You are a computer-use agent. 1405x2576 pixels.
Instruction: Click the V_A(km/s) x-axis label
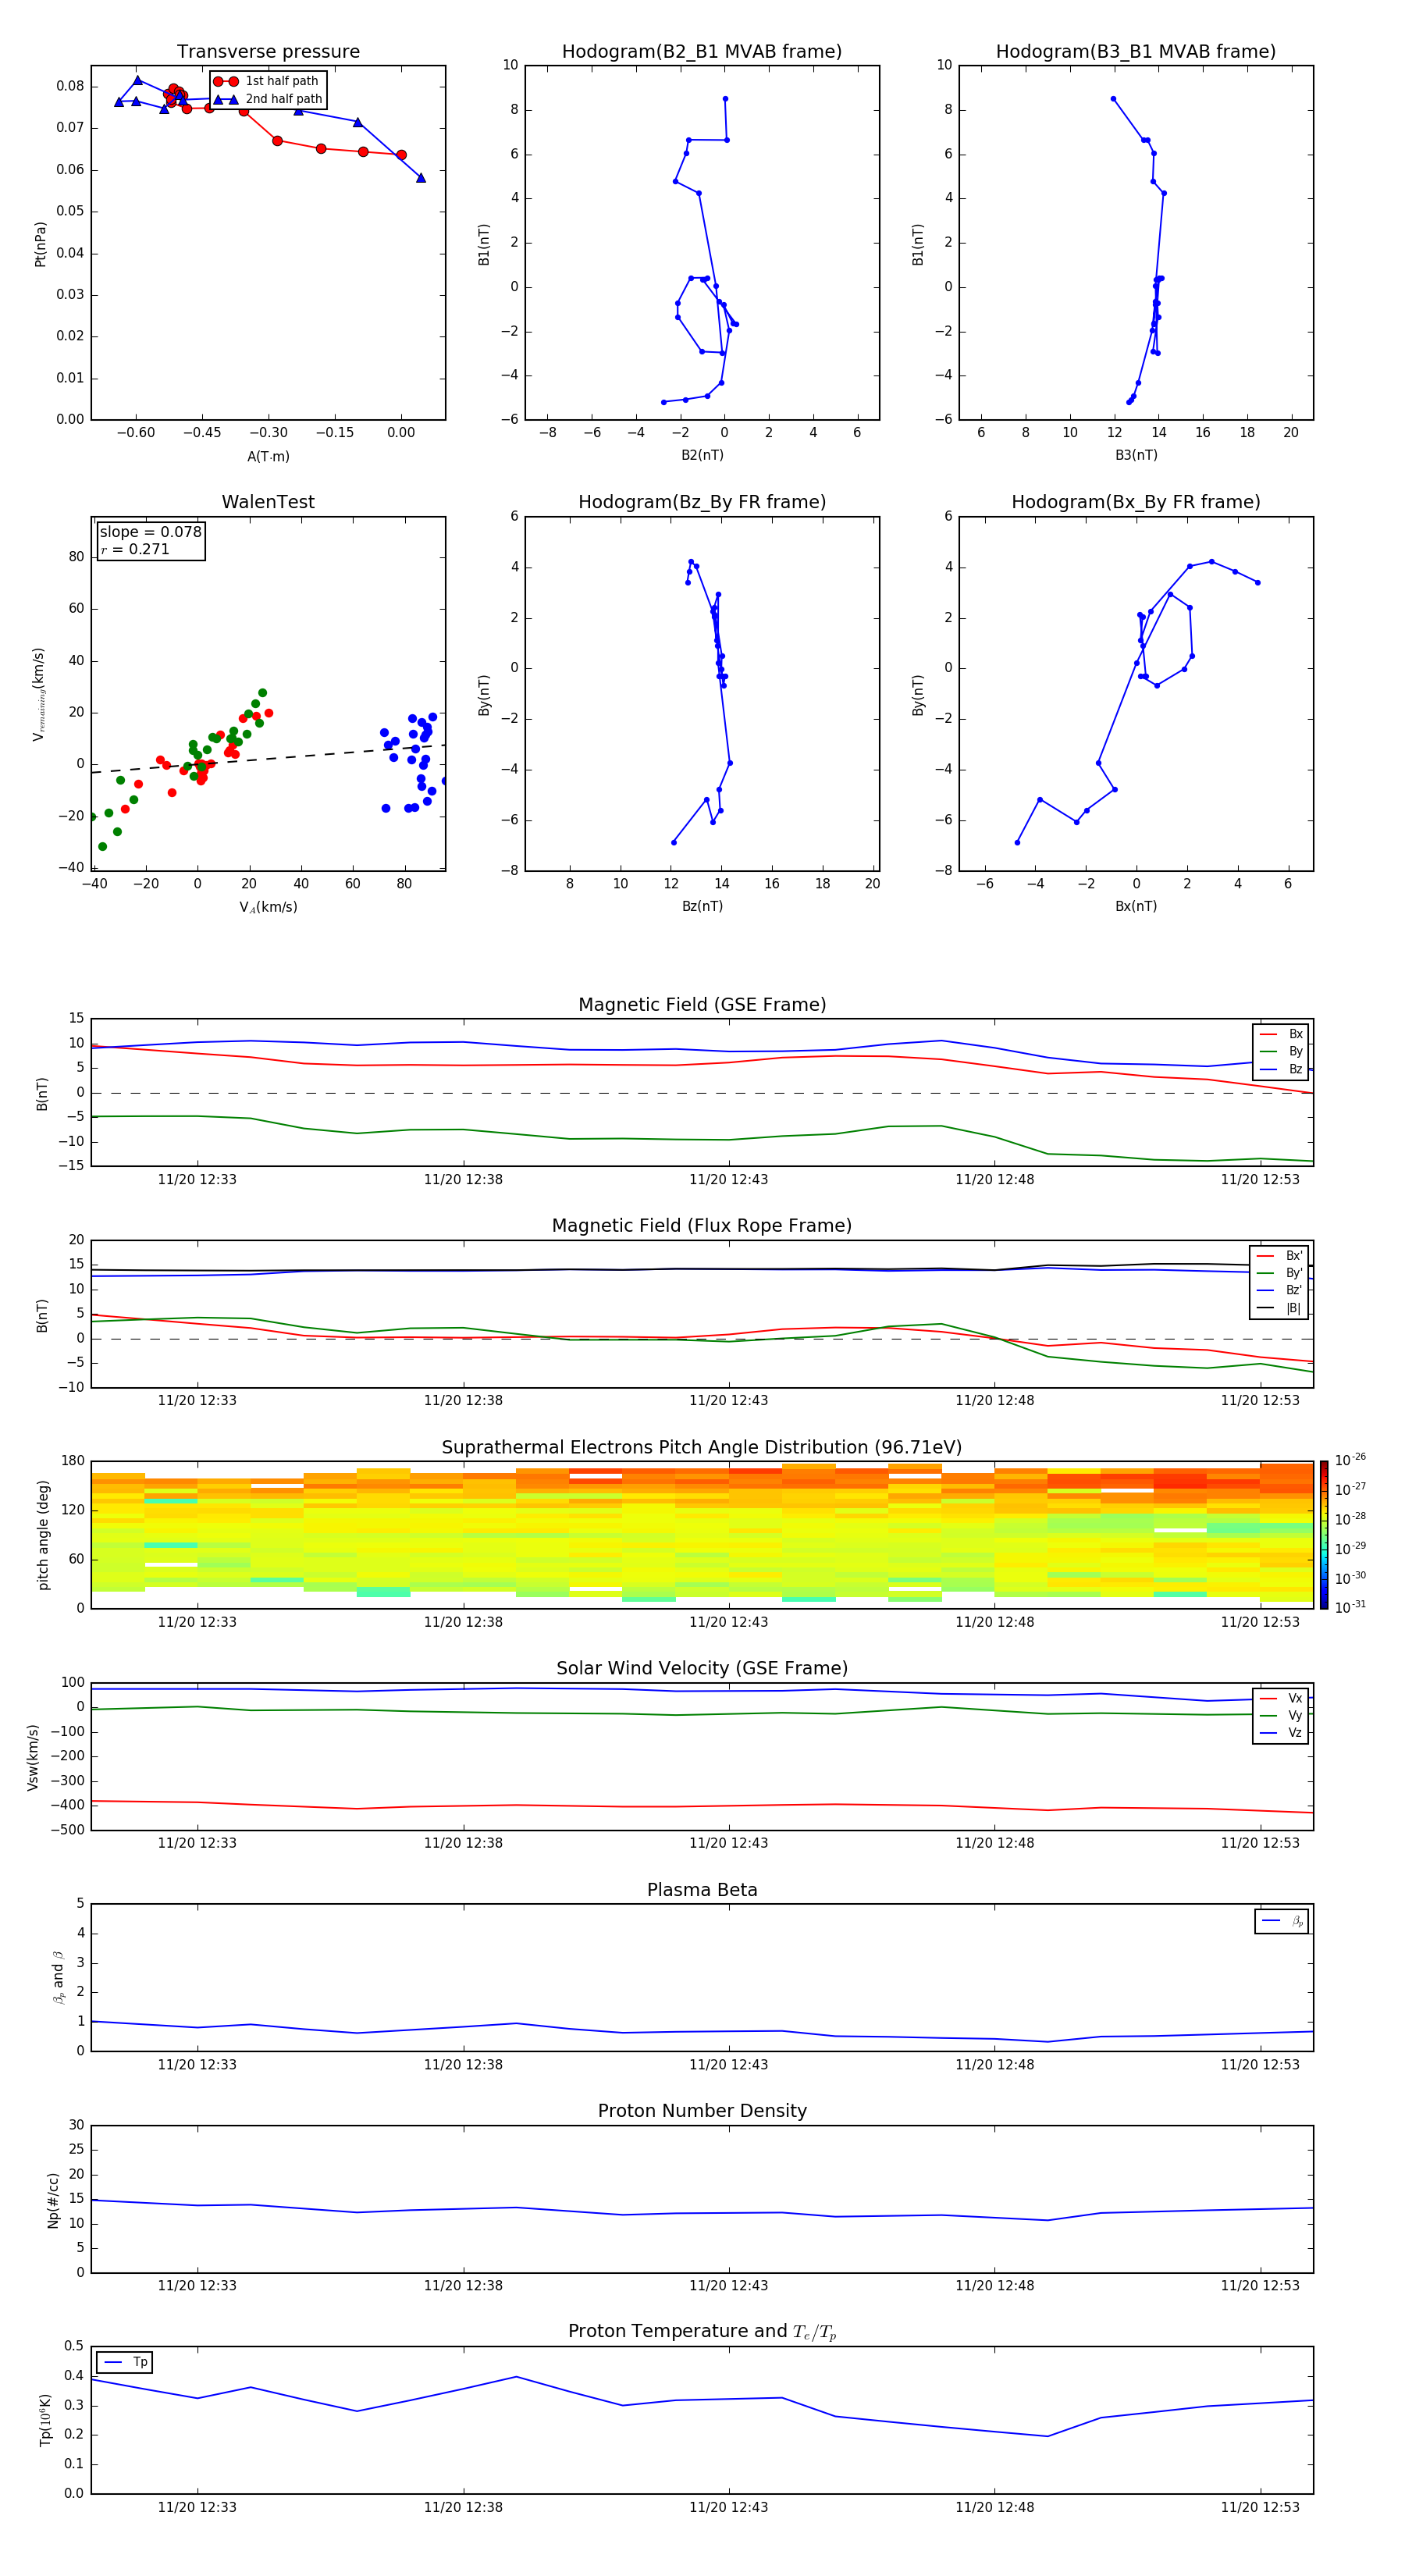click(268, 907)
